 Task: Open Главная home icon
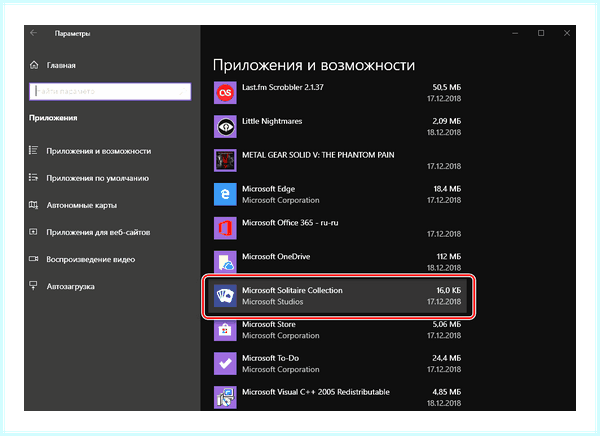34,65
